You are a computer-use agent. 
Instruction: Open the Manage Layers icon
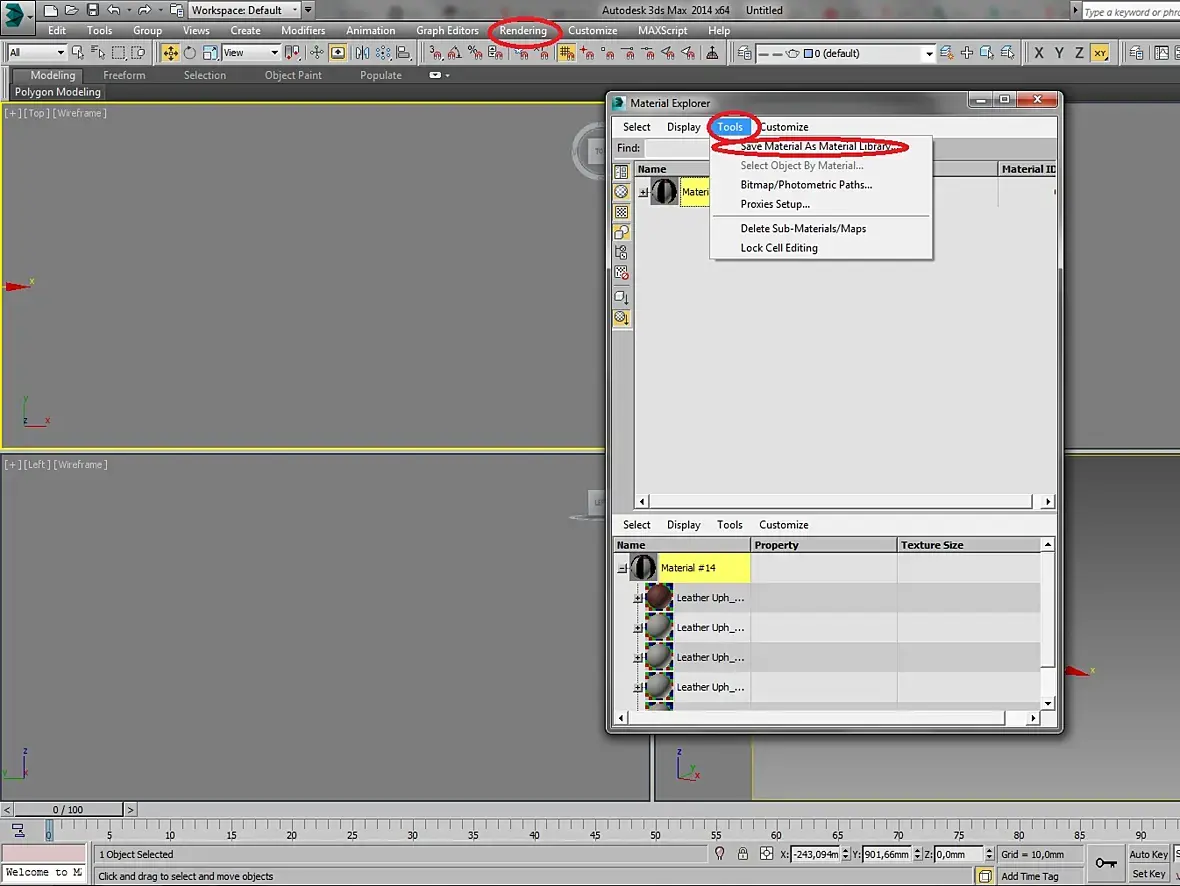744,53
